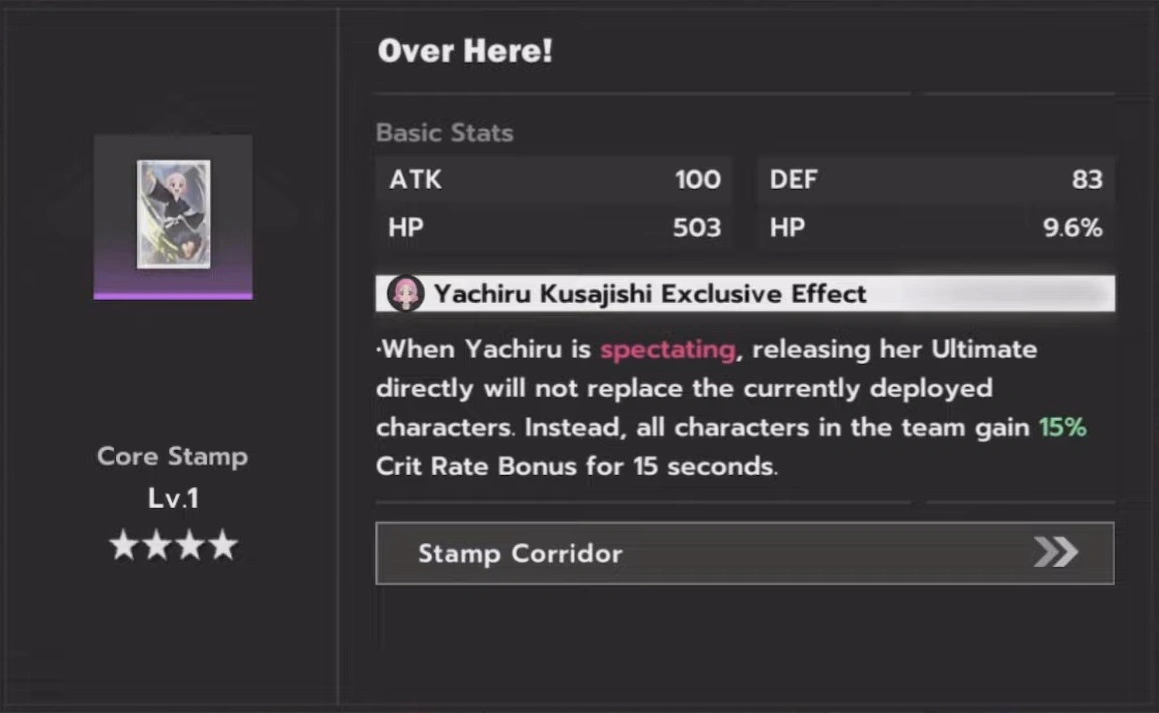1159x713 pixels.
Task: Click the purple bar under the stamp card
Action: 172,296
